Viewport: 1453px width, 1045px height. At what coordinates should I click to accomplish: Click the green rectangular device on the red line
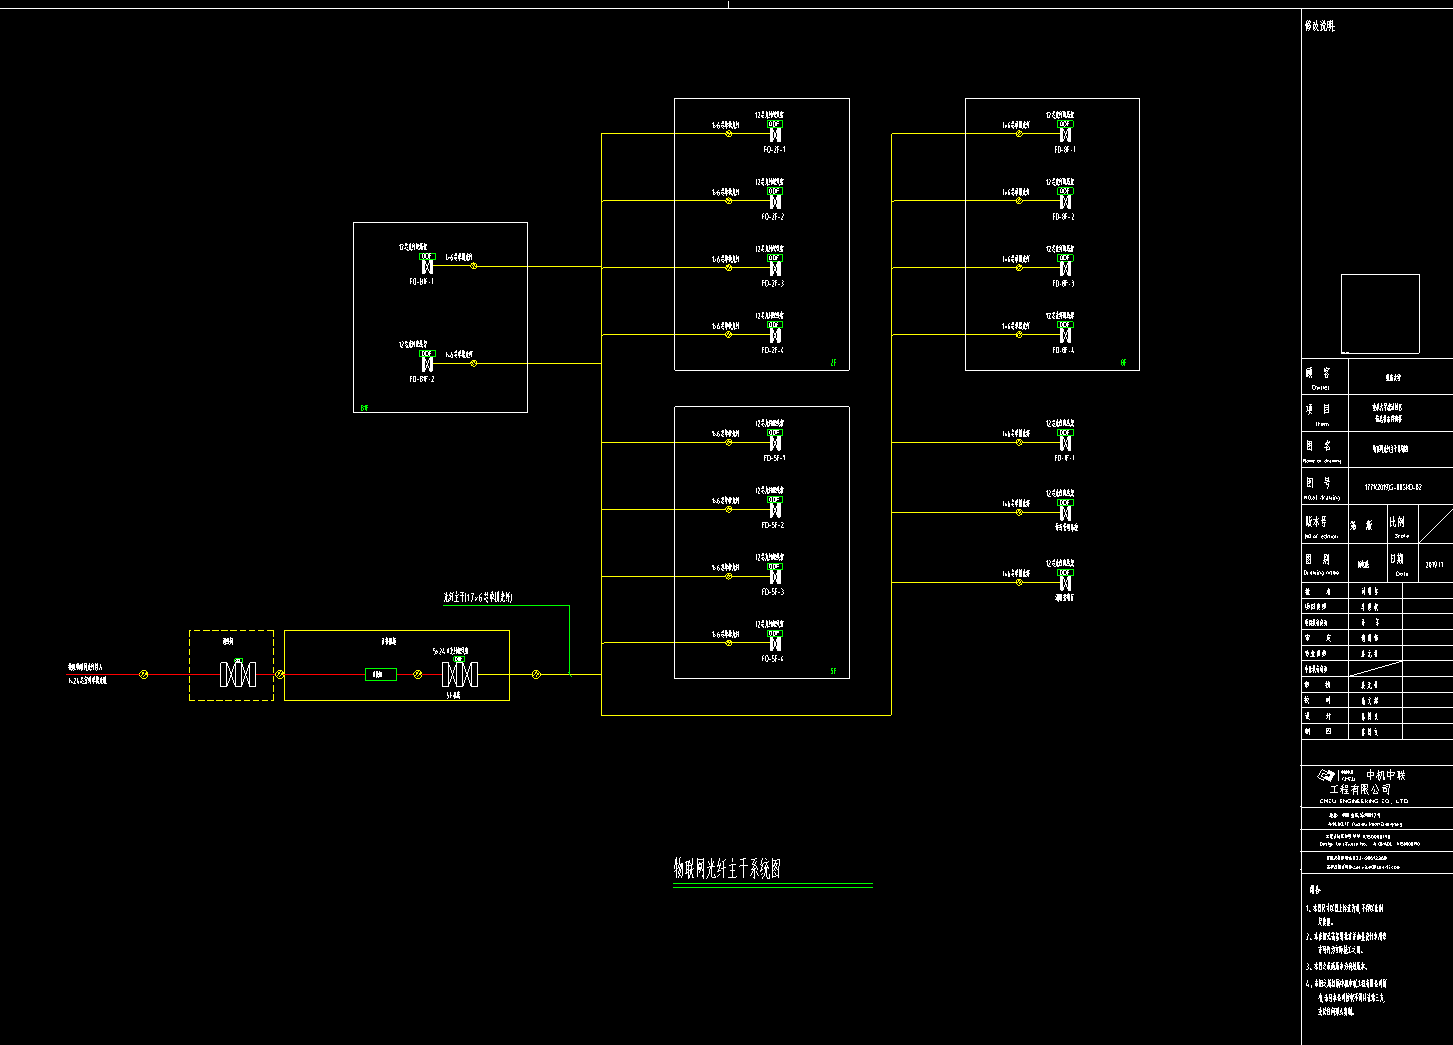(380, 675)
